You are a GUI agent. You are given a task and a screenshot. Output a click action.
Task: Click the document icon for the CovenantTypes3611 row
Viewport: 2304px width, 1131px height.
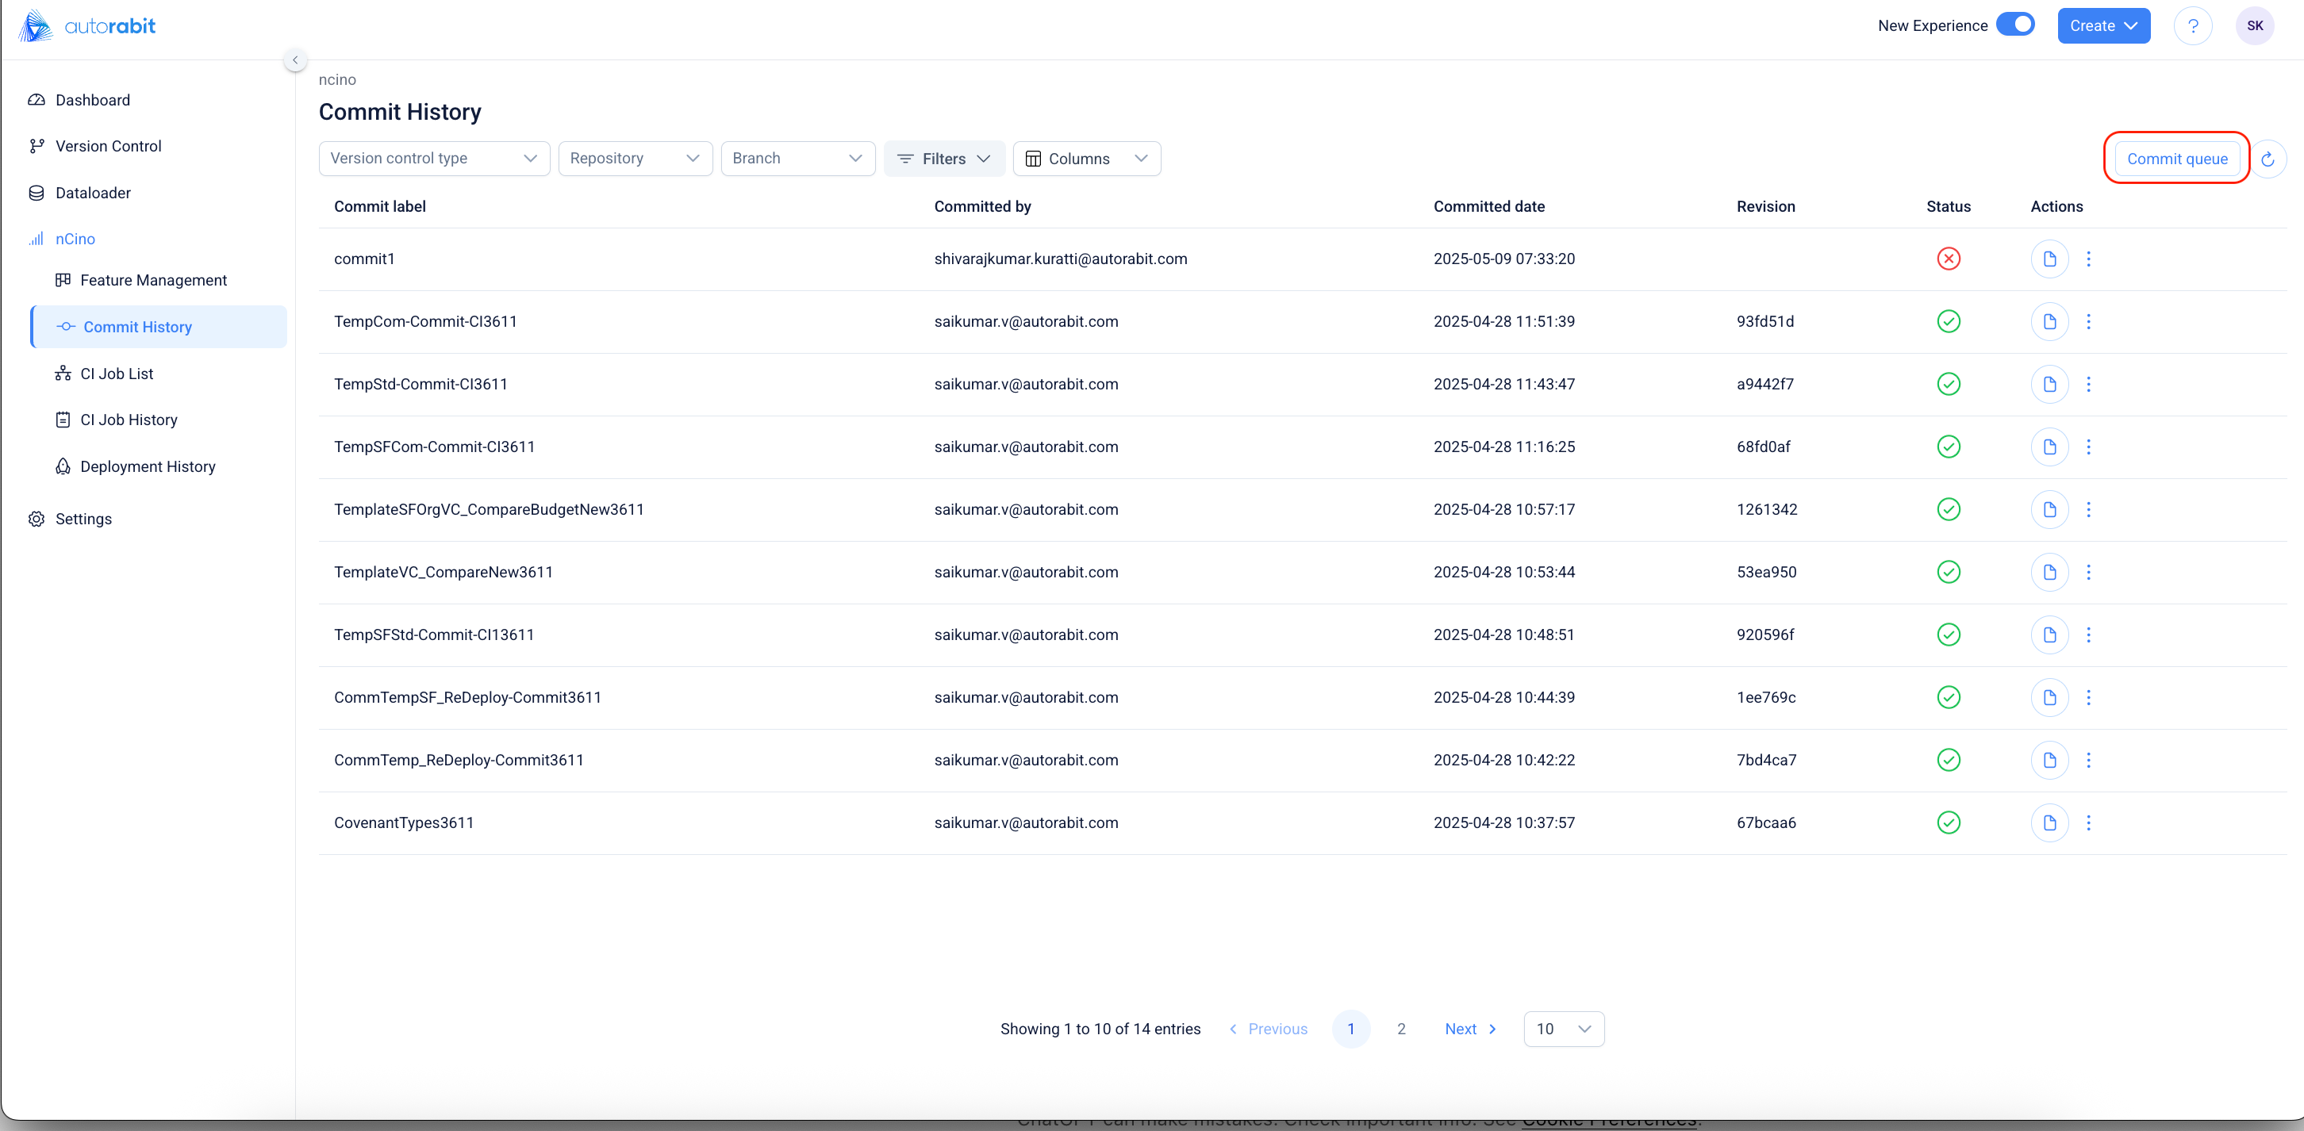[2049, 823]
